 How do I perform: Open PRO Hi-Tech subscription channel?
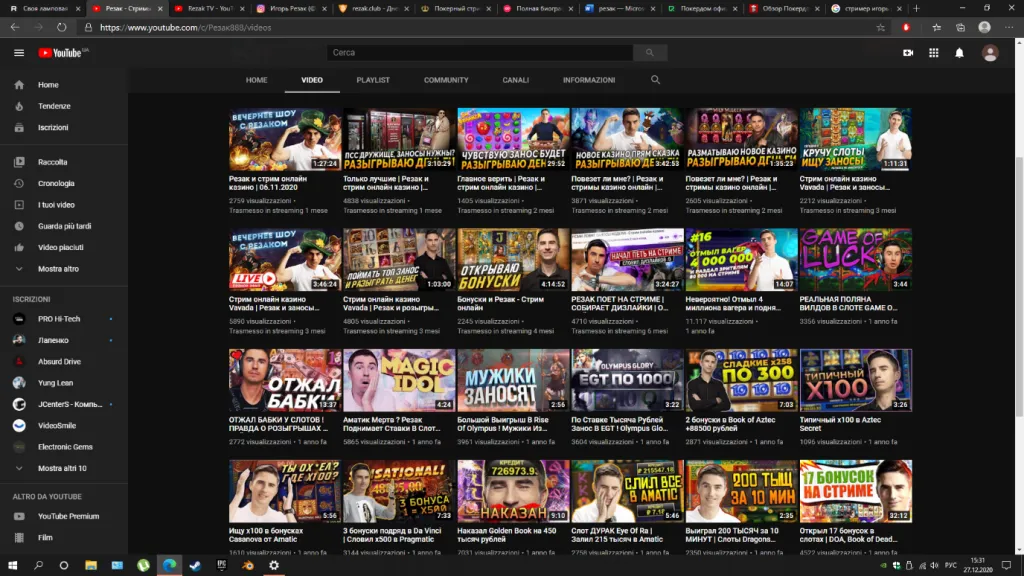pyautogui.click(x=60, y=318)
